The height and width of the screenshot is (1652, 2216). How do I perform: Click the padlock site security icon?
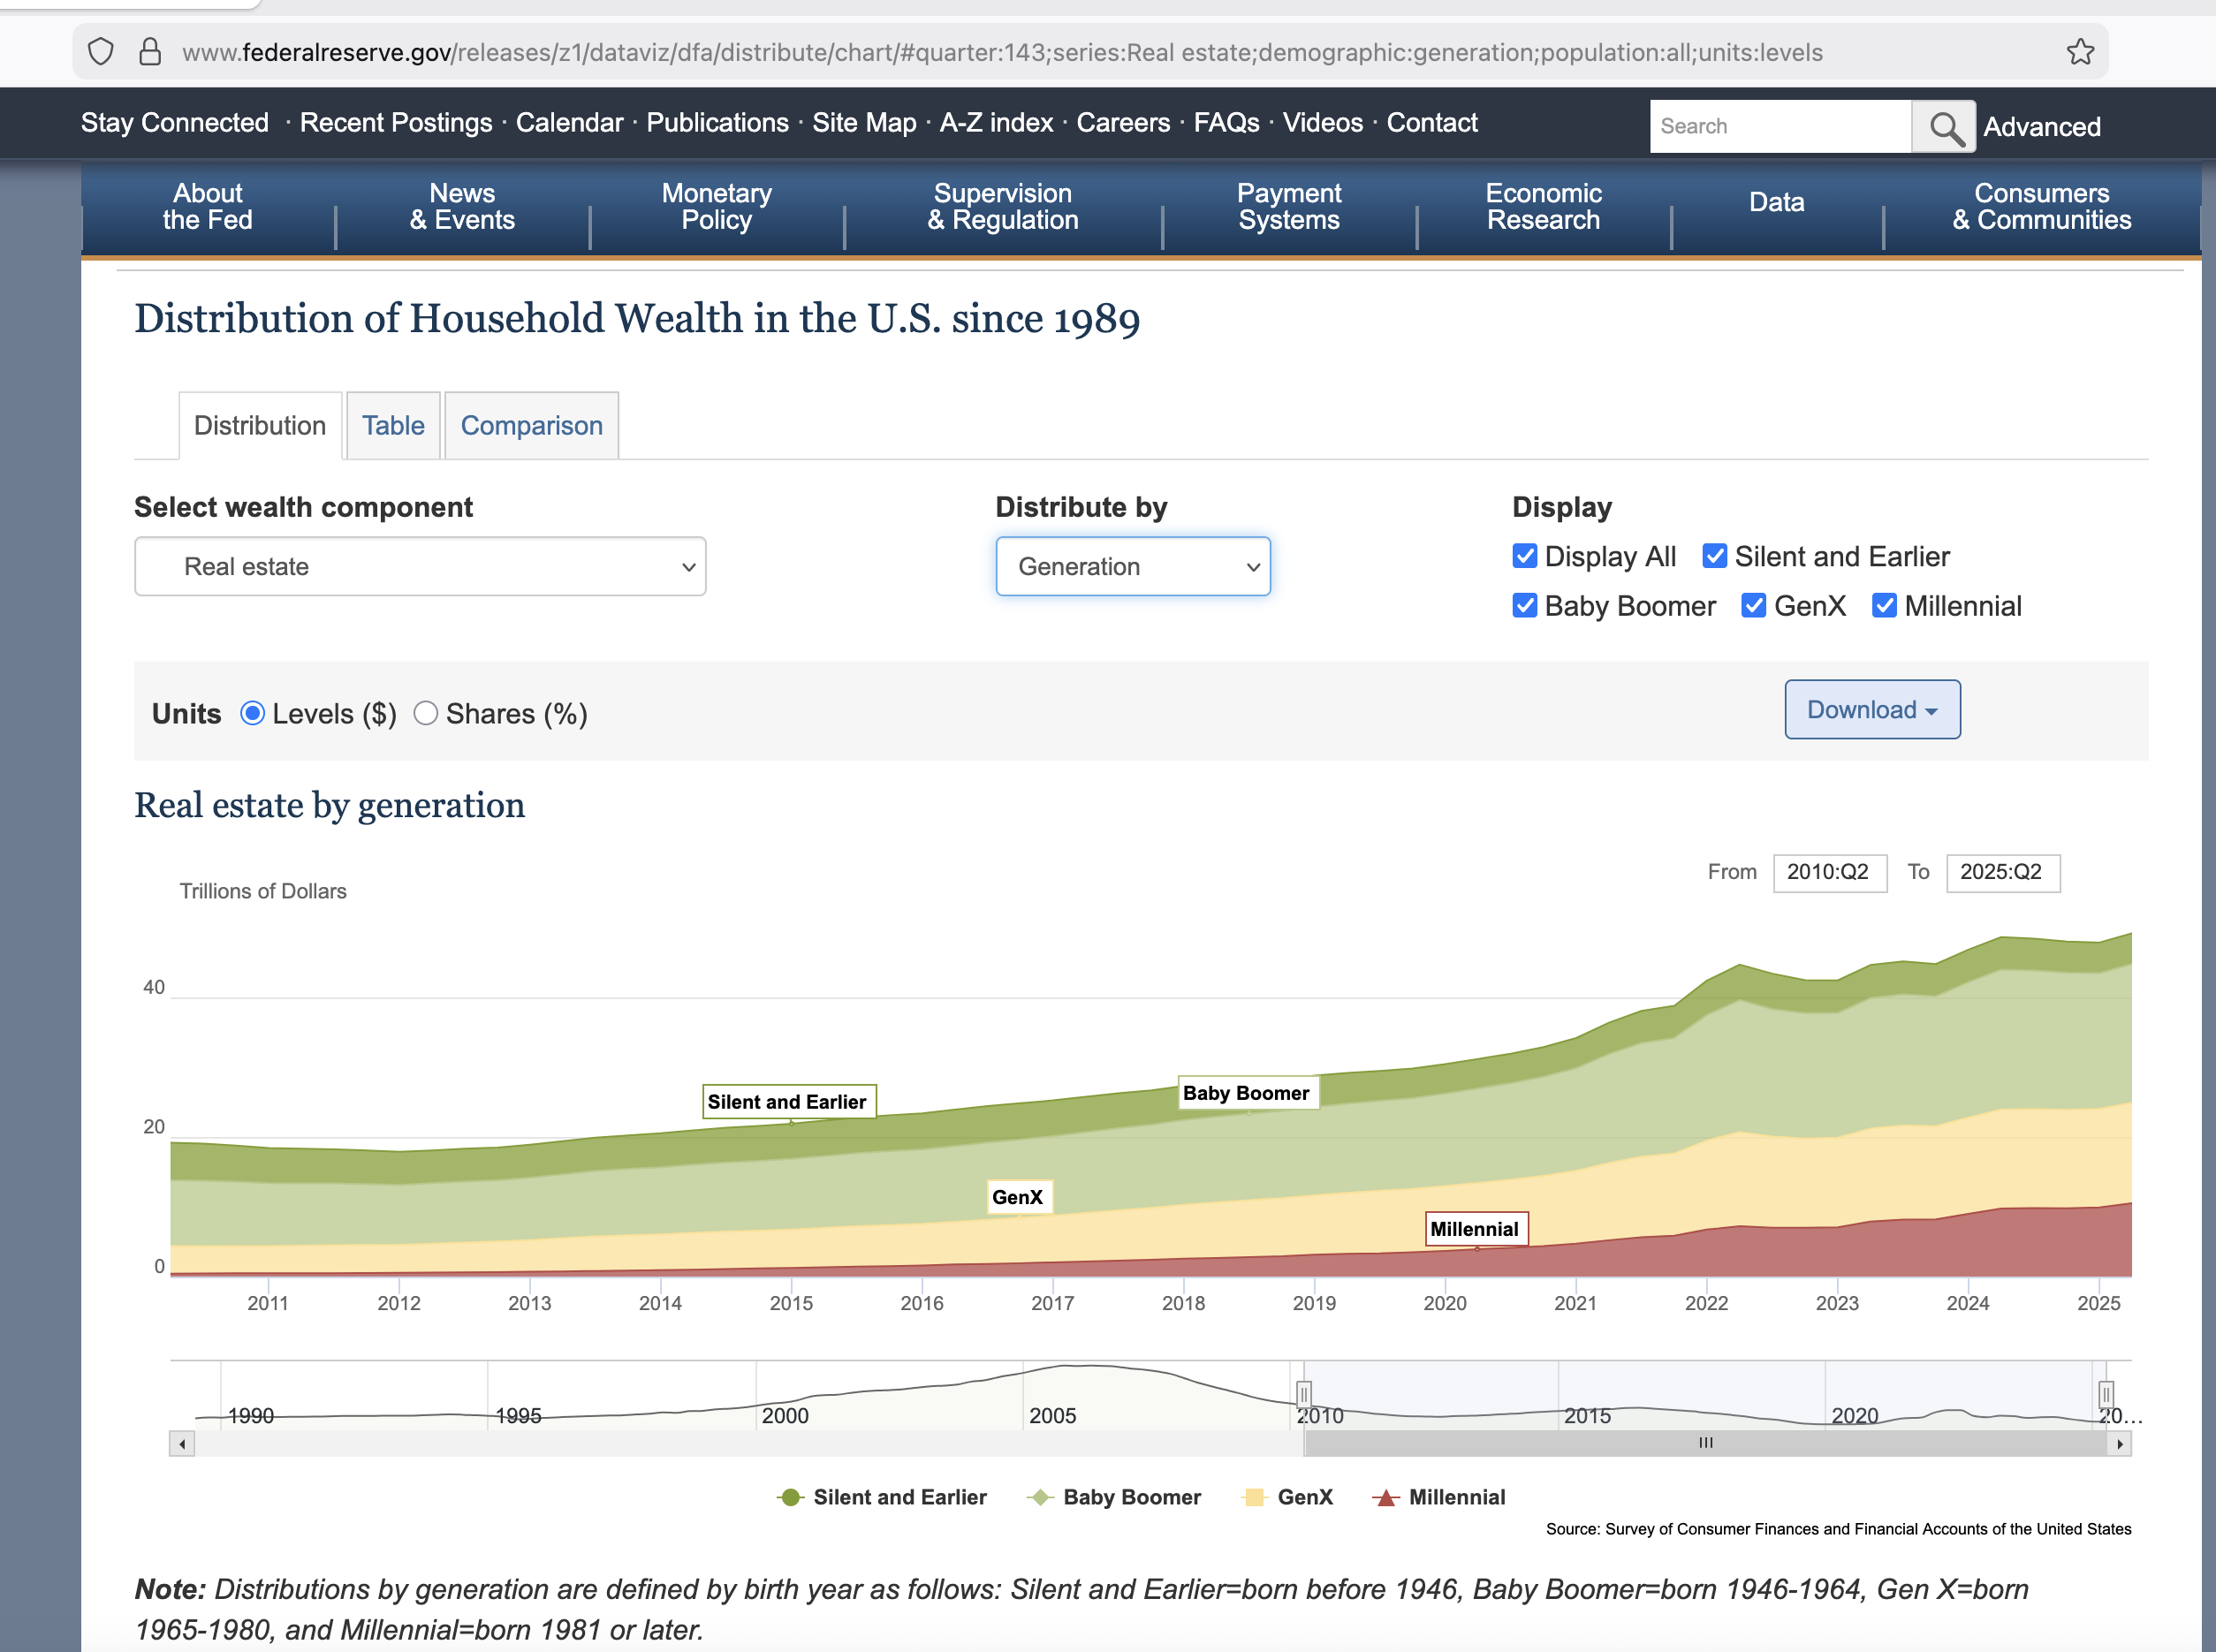(x=150, y=52)
